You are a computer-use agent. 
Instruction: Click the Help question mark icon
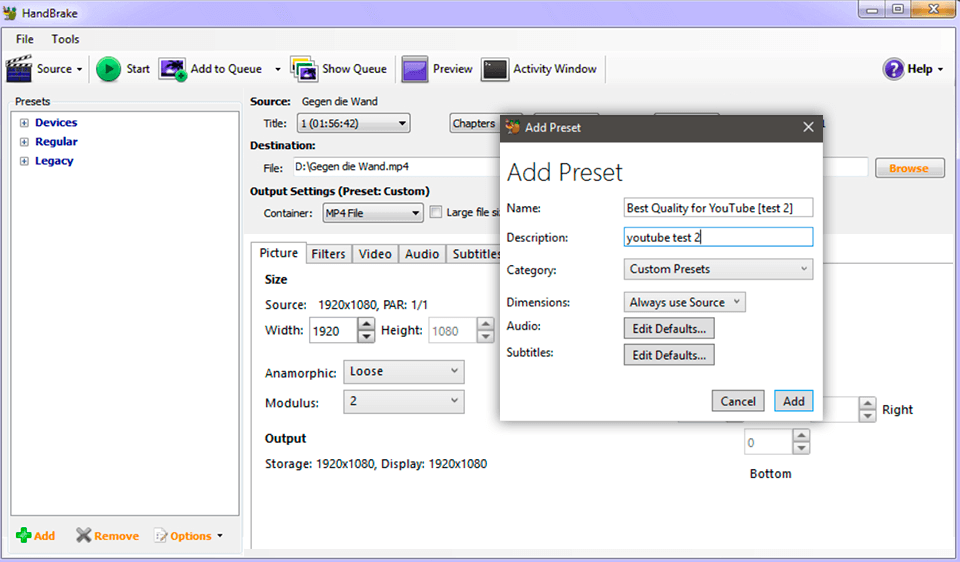point(893,69)
